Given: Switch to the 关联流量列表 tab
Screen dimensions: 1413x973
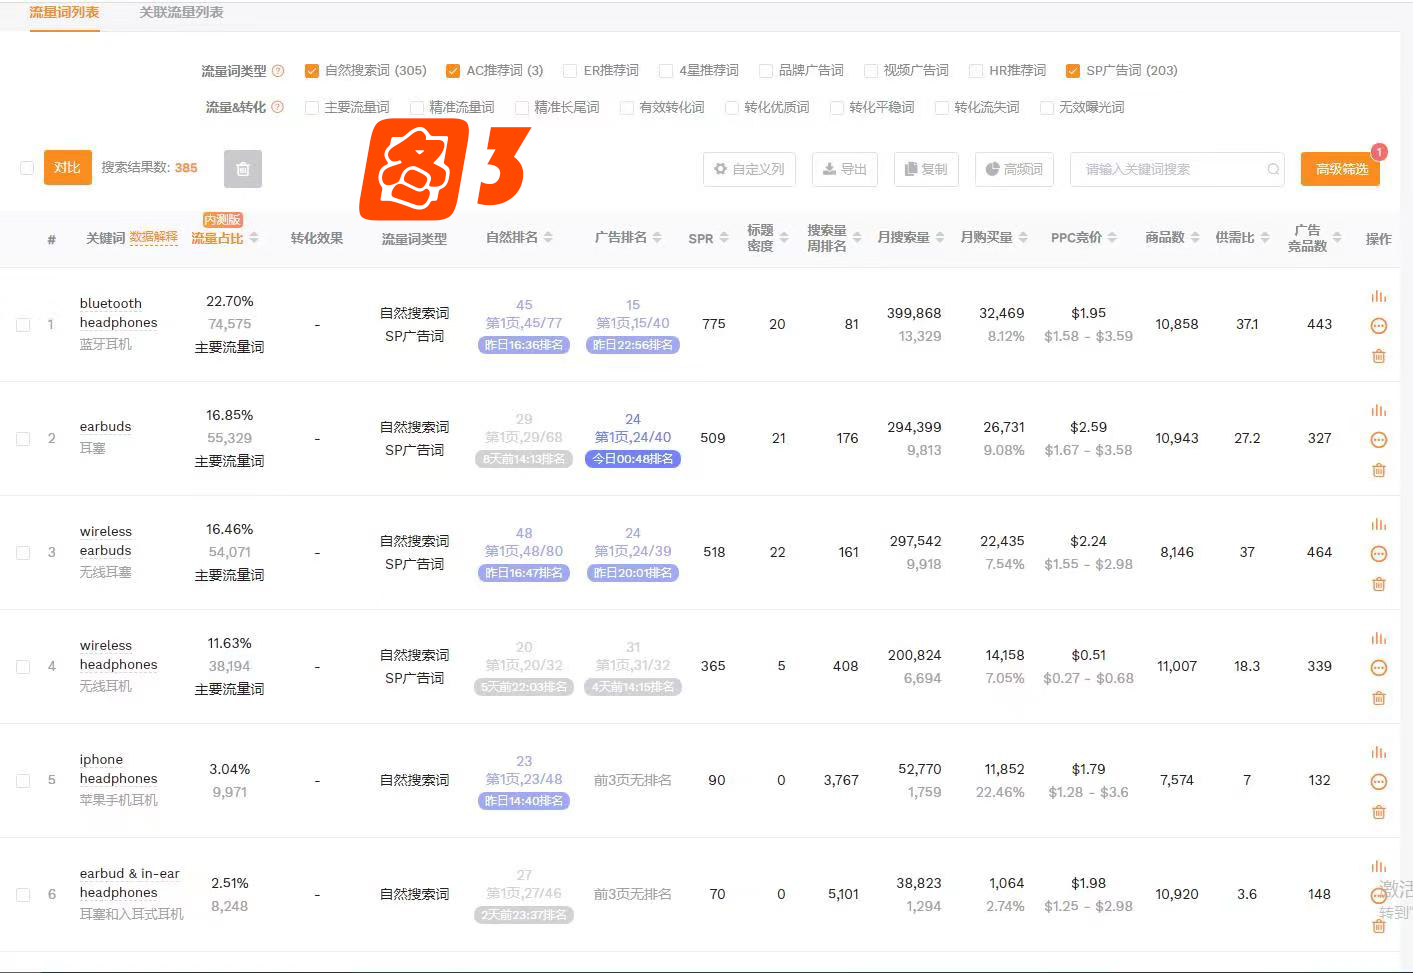Looking at the screenshot, I should coord(181,13).
